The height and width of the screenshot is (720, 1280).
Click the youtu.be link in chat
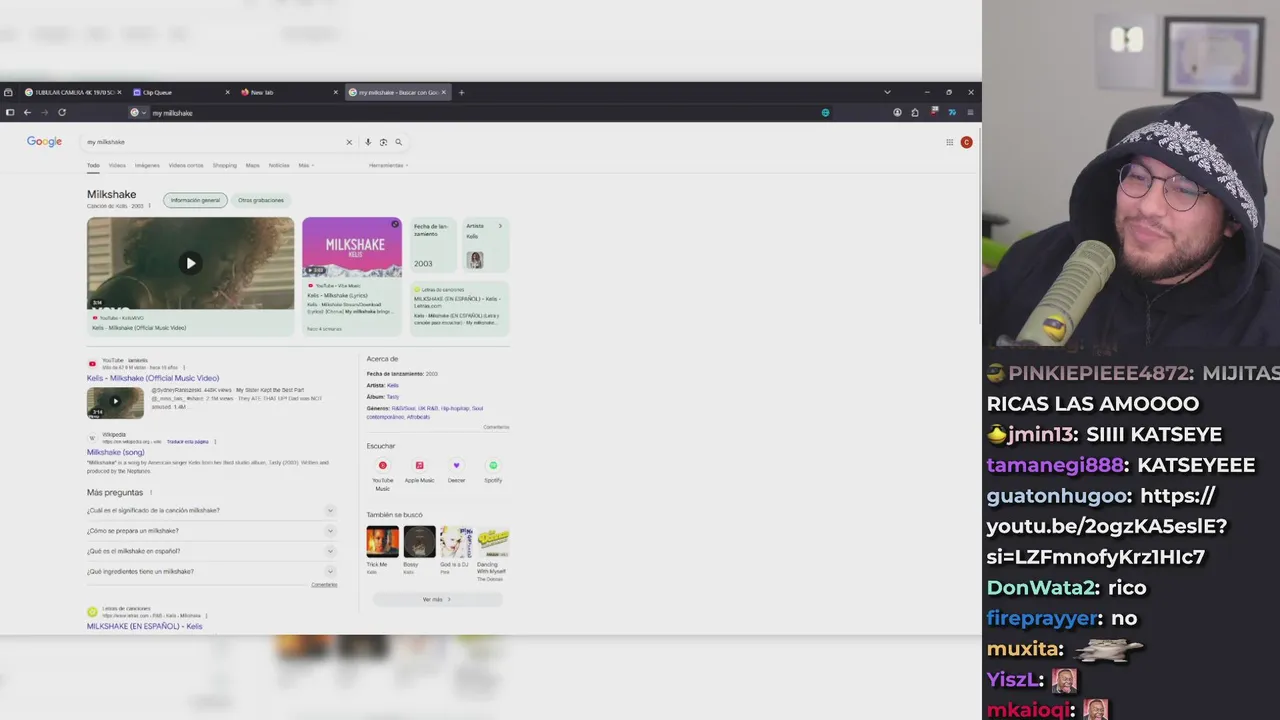pyautogui.click(x=1106, y=526)
